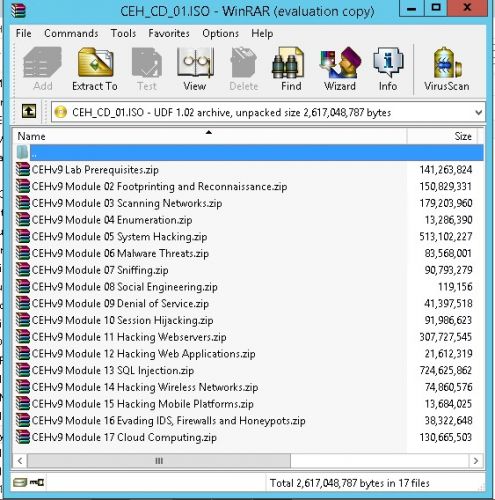495x500 pixels.
Task: Click the size value 724,625,862
Action: coord(446,370)
